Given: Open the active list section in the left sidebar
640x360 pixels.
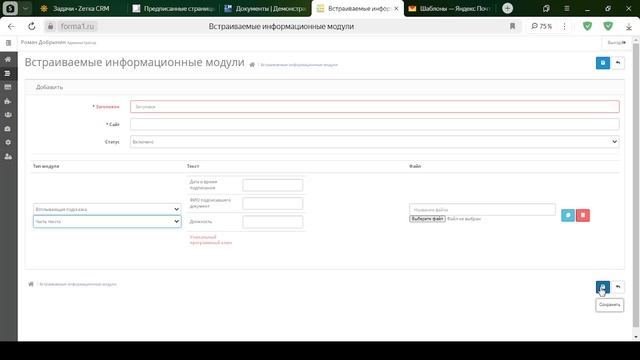Looking at the screenshot, I should pos(8,73).
